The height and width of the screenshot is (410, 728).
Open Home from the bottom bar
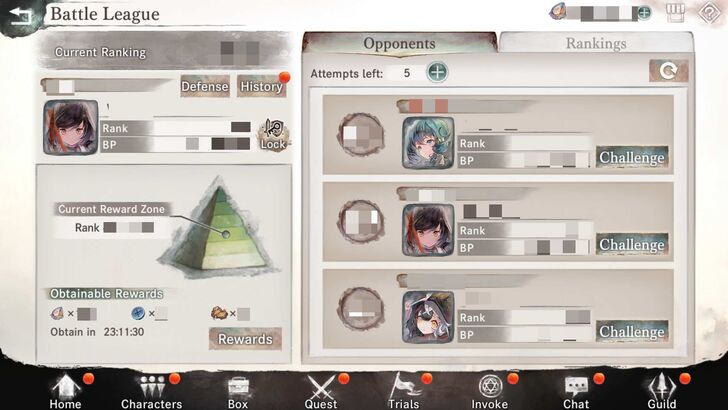[65, 391]
